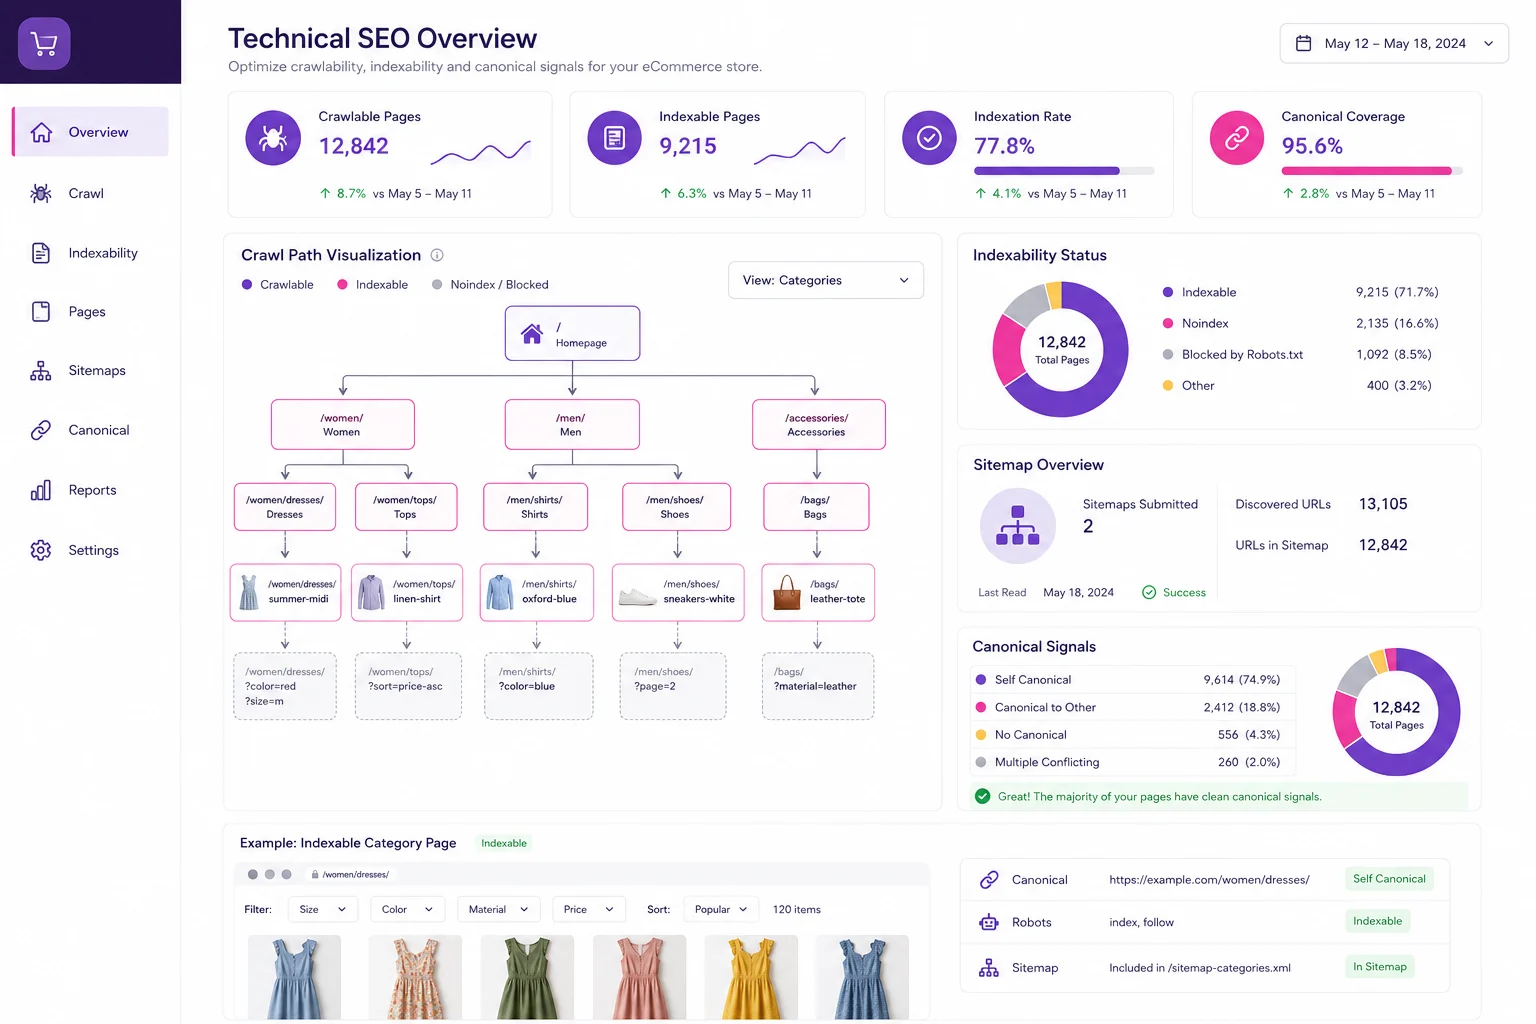Click the https://example.com/women/dresses/ canonical URL
This screenshot has height=1024, width=1536.
pyautogui.click(x=1209, y=880)
